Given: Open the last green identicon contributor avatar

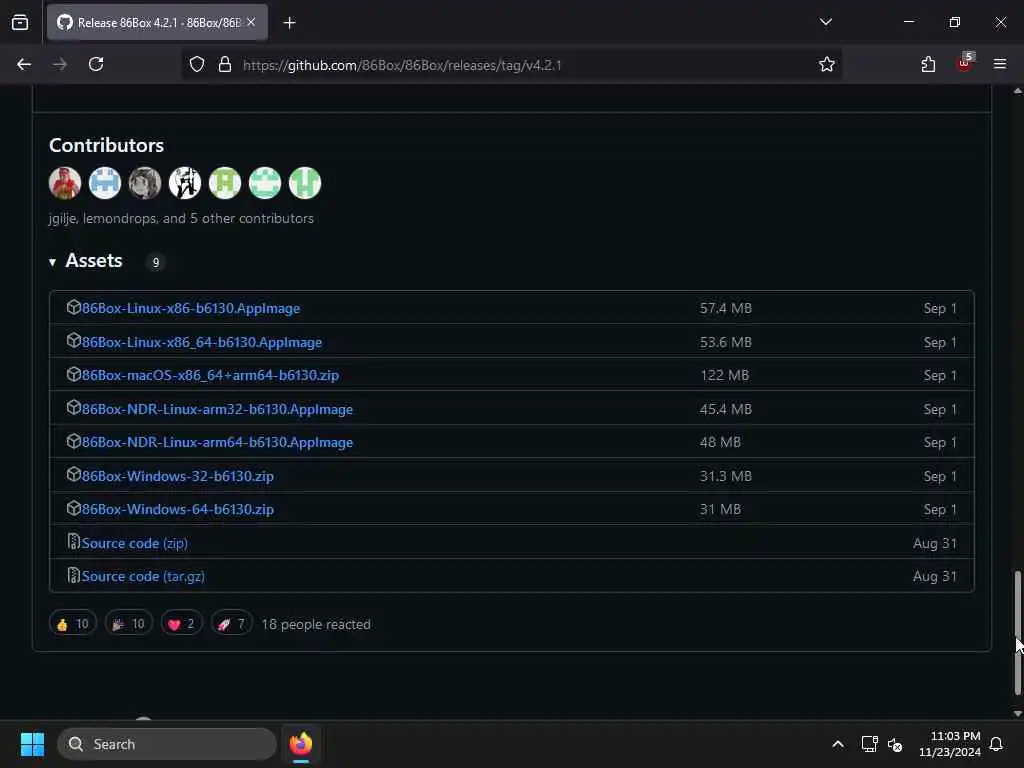Looking at the screenshot, I should [x=305, y=183].
